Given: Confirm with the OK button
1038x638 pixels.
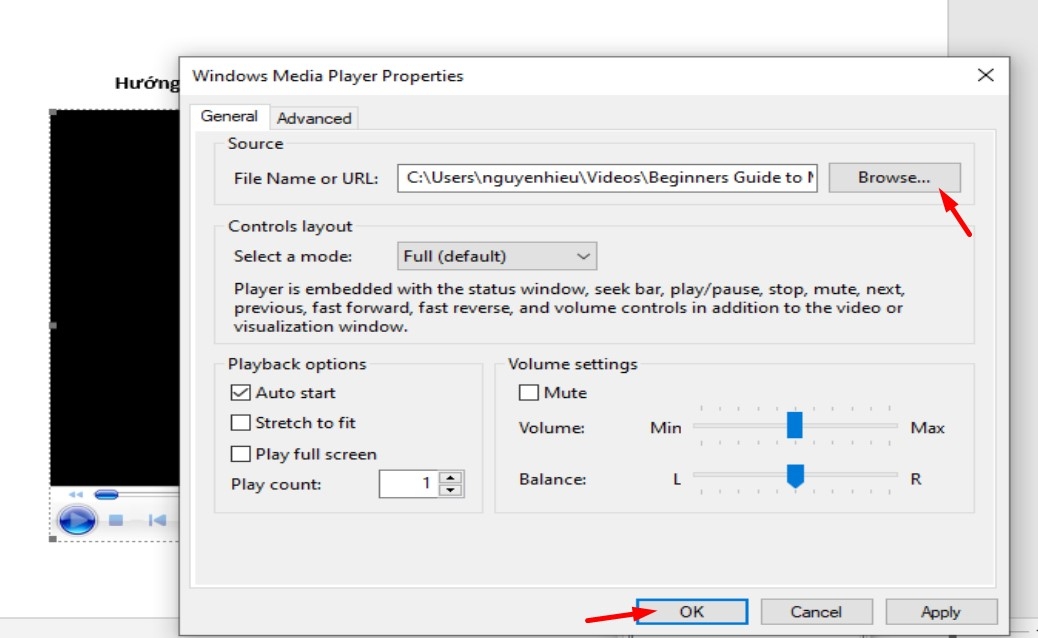Looking at the screenshot, I should (692, 612).
